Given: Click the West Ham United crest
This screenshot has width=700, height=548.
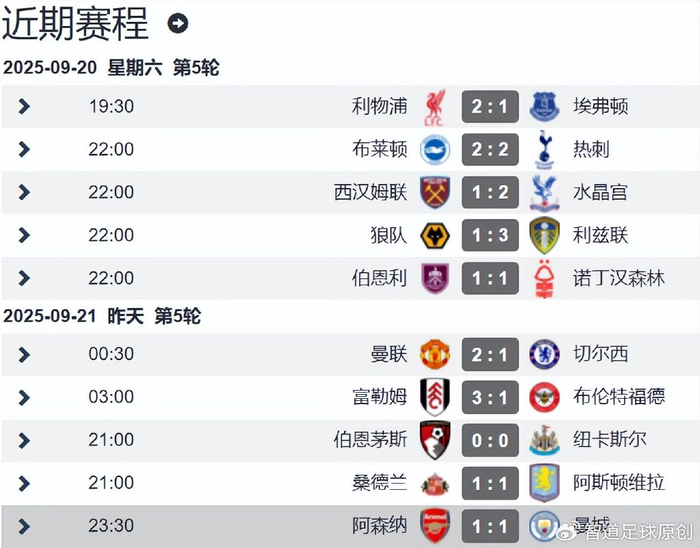Looking at the screenshot, I should tap(435, 192).
